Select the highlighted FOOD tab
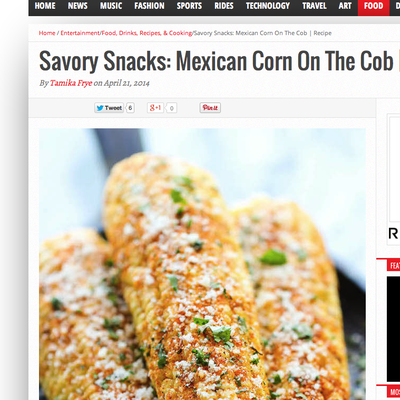The image size is (400, 400). point(373,6)
